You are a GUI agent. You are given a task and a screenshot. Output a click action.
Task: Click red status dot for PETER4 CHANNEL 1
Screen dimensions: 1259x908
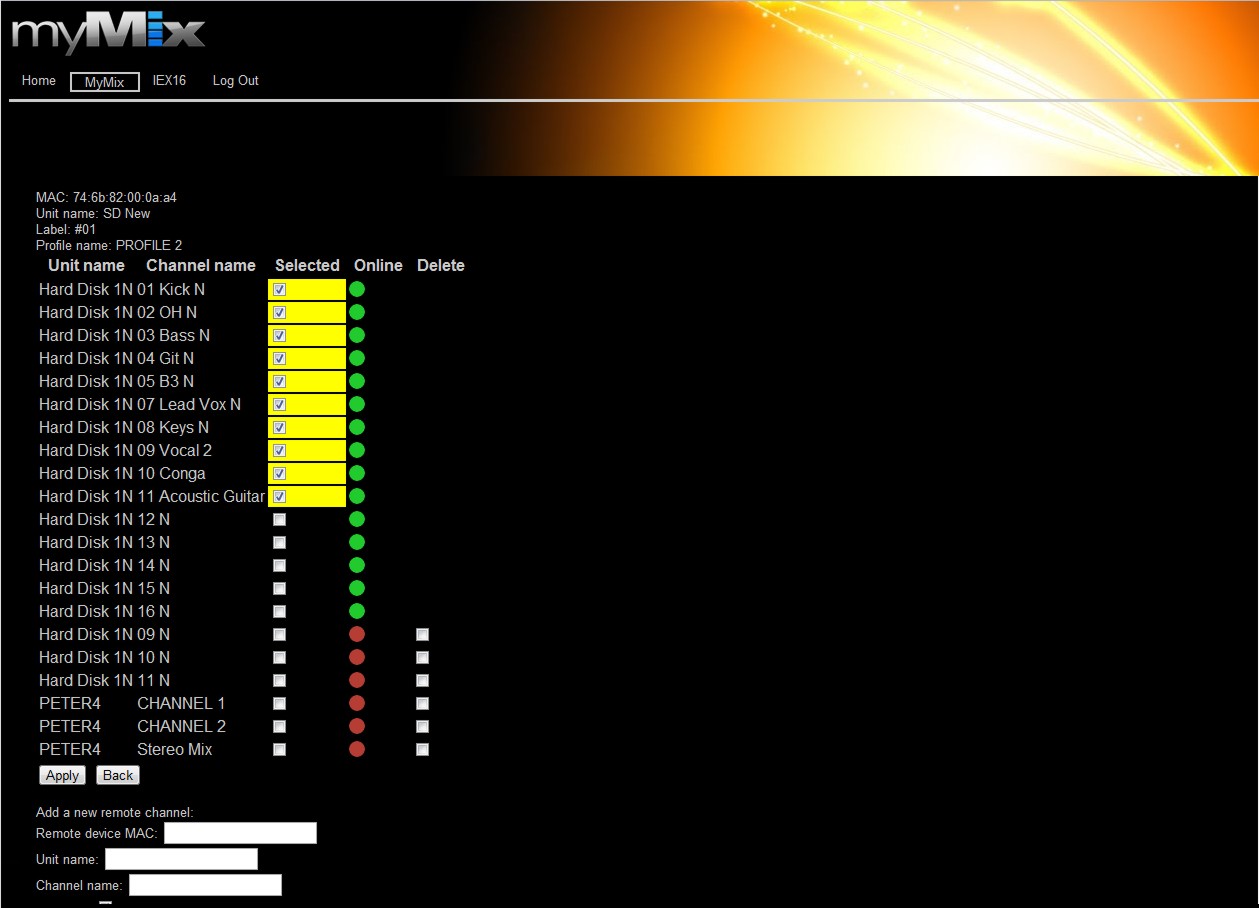(x=357, y=703)
